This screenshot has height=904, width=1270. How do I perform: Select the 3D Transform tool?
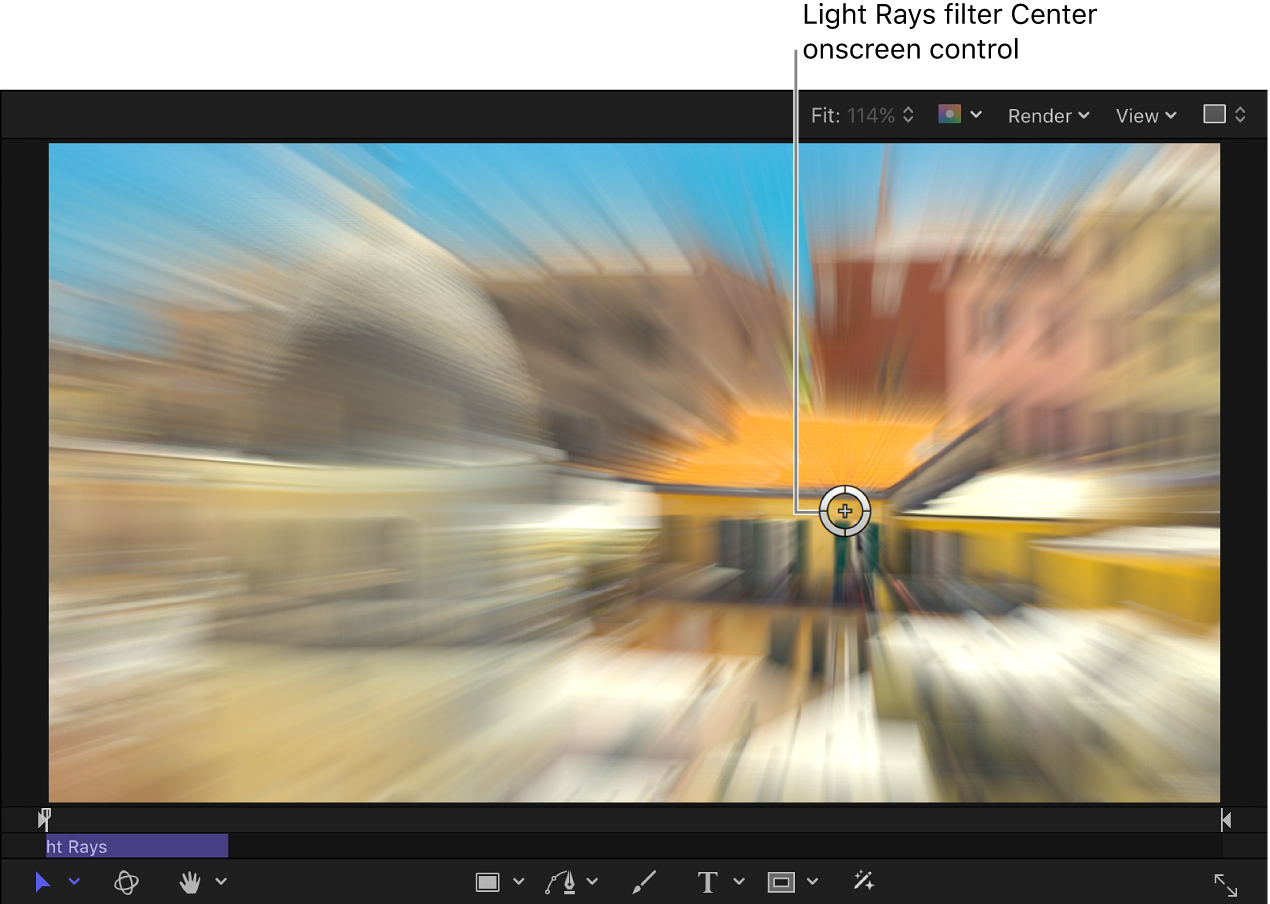(x=127, y=882)
